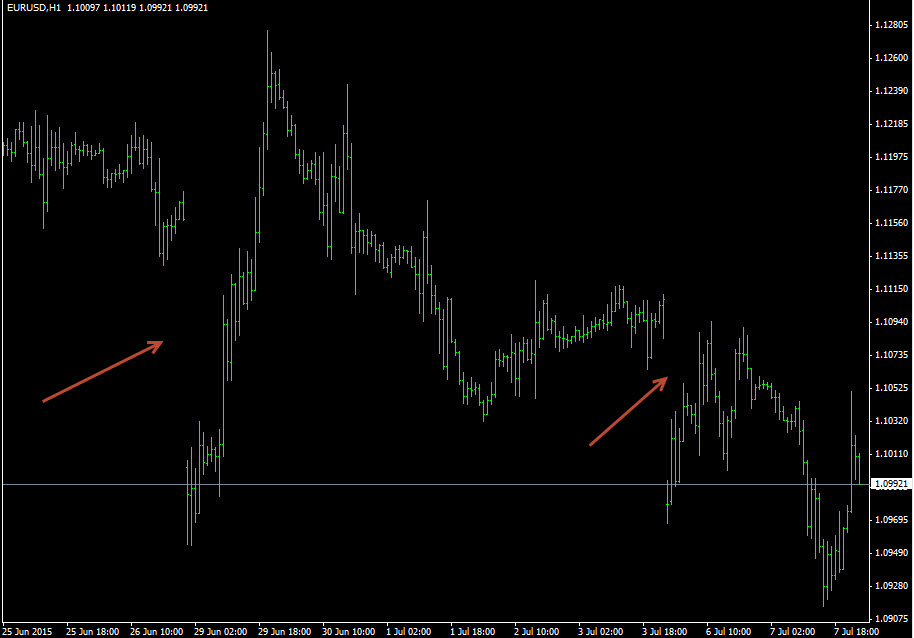Click the 1.12185 price axis label
Viewport: 914px width, 638px height.
tap(890, 124)
